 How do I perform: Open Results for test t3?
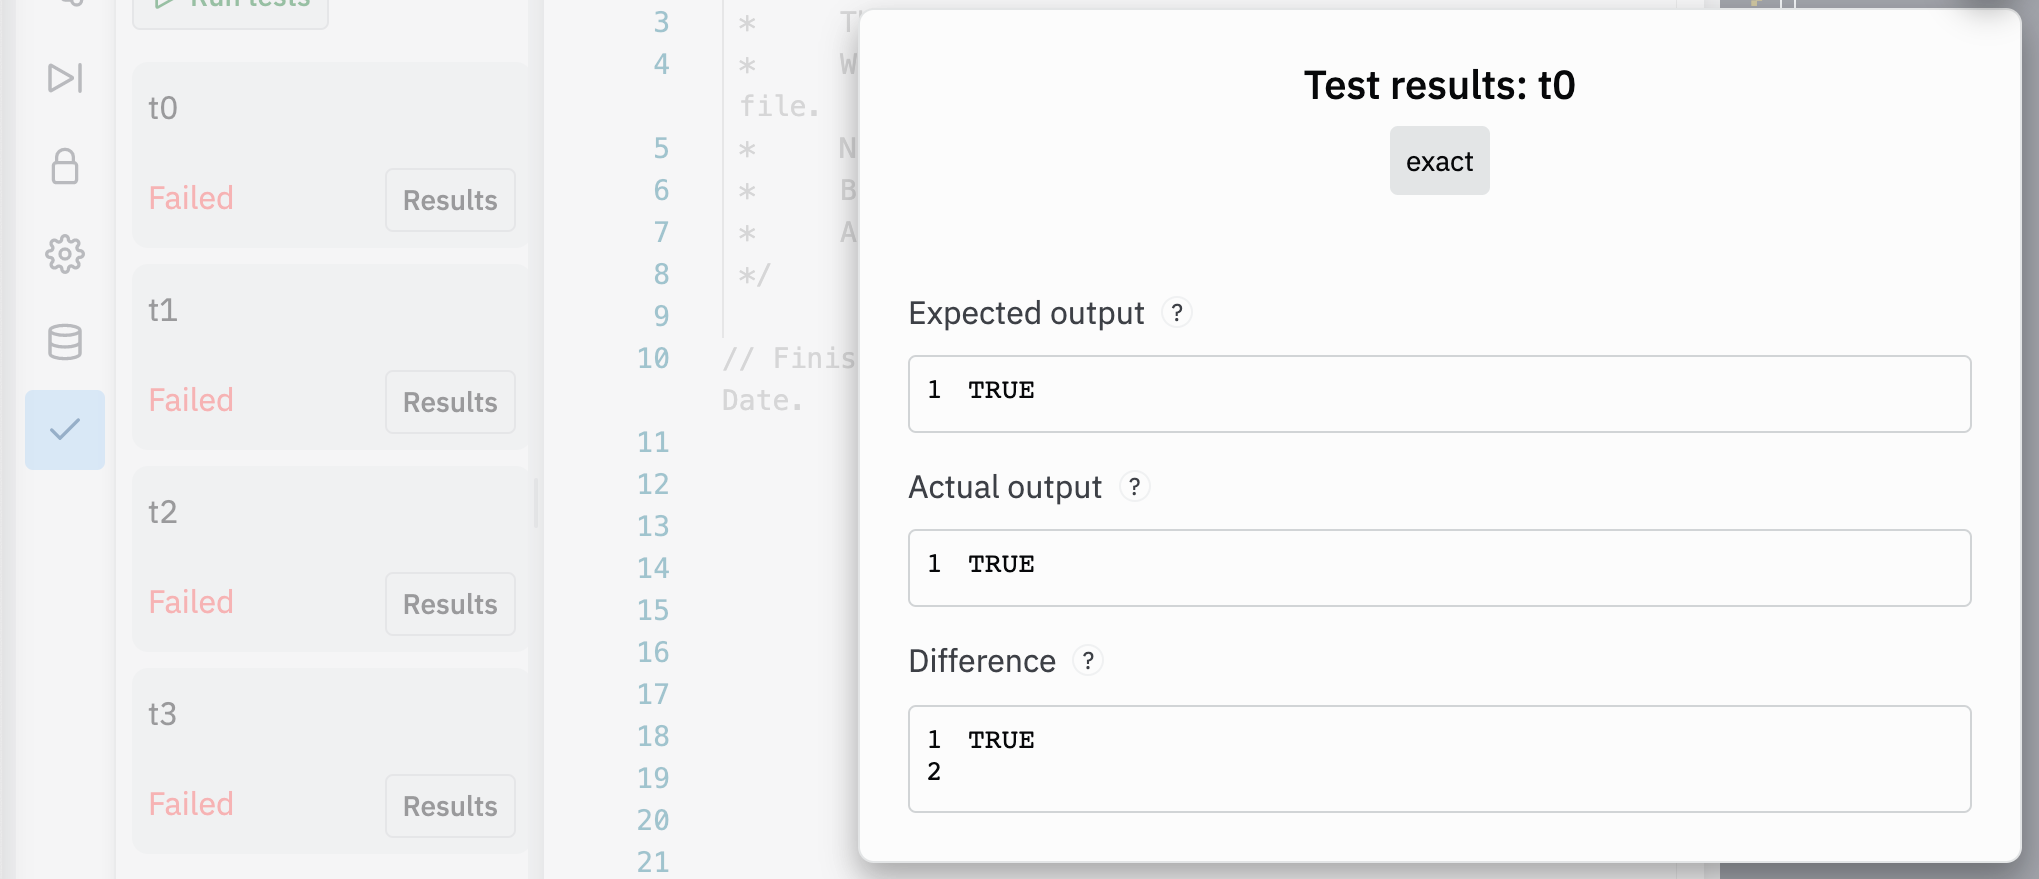tap(450, 806)
